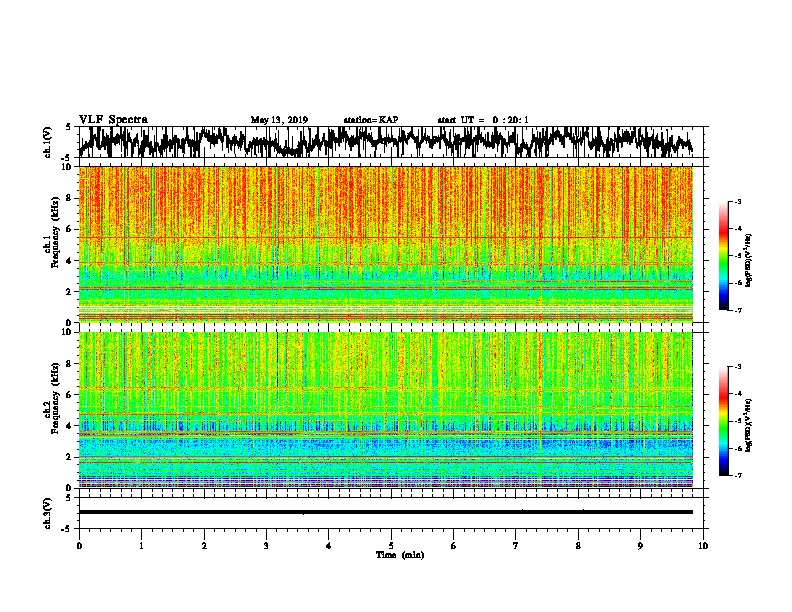This screenshot has width=792, height=612.
Task: Click time axis tick label '8'
Action: (x=578, y=546)
